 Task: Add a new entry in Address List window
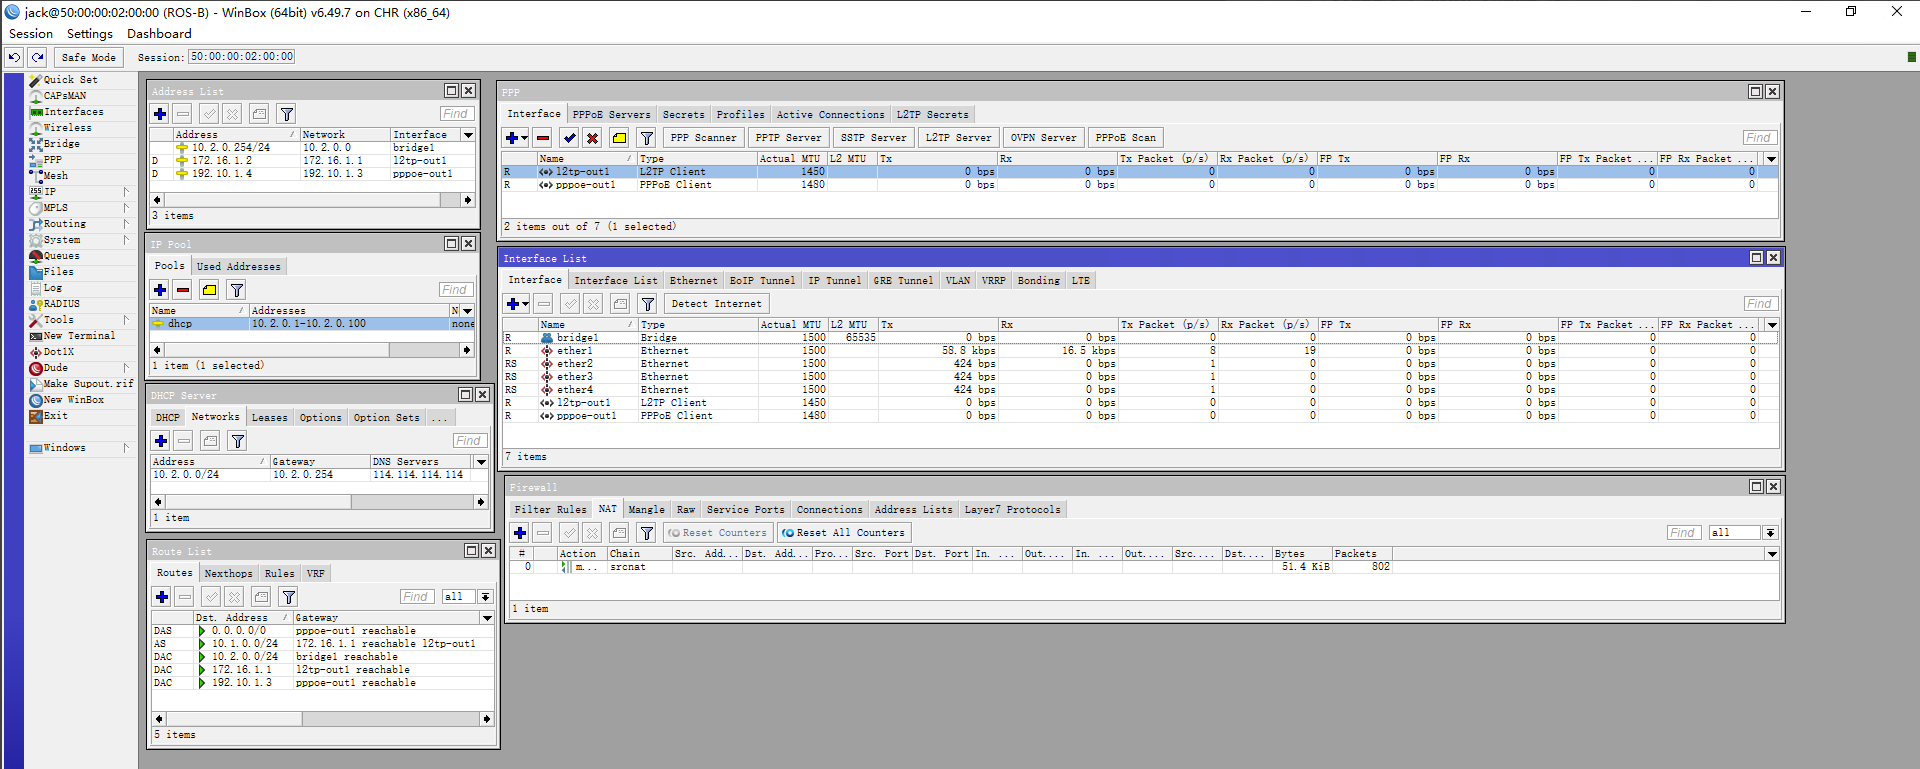[160, 114]
